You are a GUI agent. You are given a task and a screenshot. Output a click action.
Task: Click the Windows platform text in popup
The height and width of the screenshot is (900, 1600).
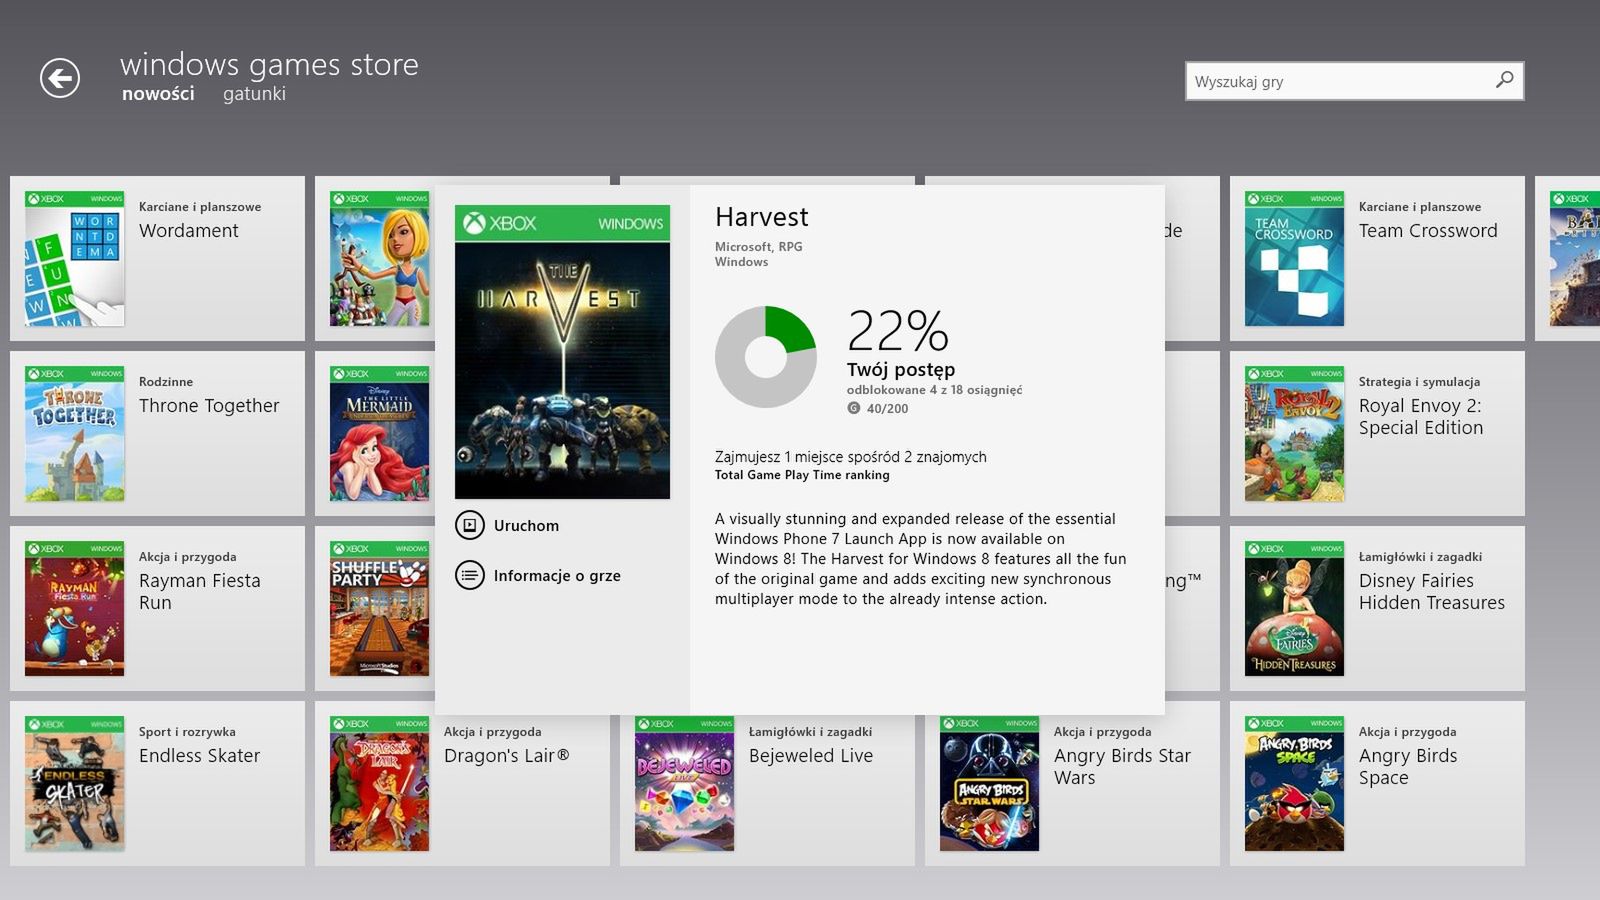click(741, 262)
